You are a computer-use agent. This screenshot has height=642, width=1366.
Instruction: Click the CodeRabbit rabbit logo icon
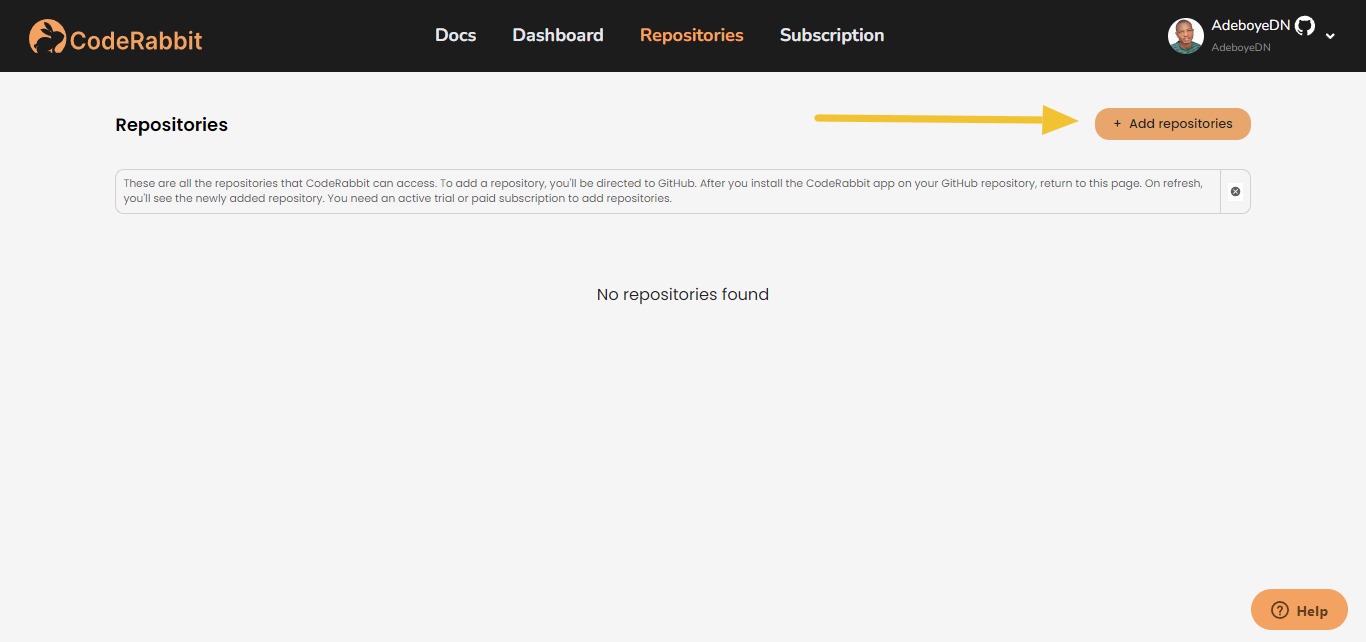pos(47,37)
